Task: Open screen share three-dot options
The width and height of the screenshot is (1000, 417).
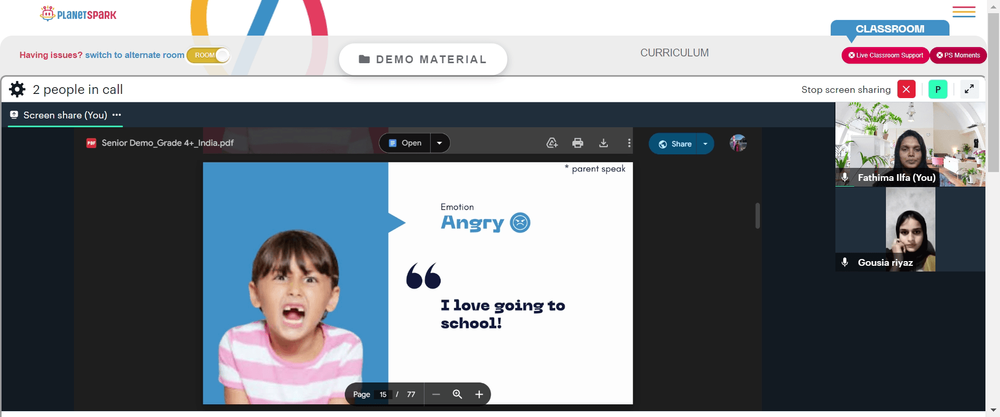Action: tap(117, 115)
